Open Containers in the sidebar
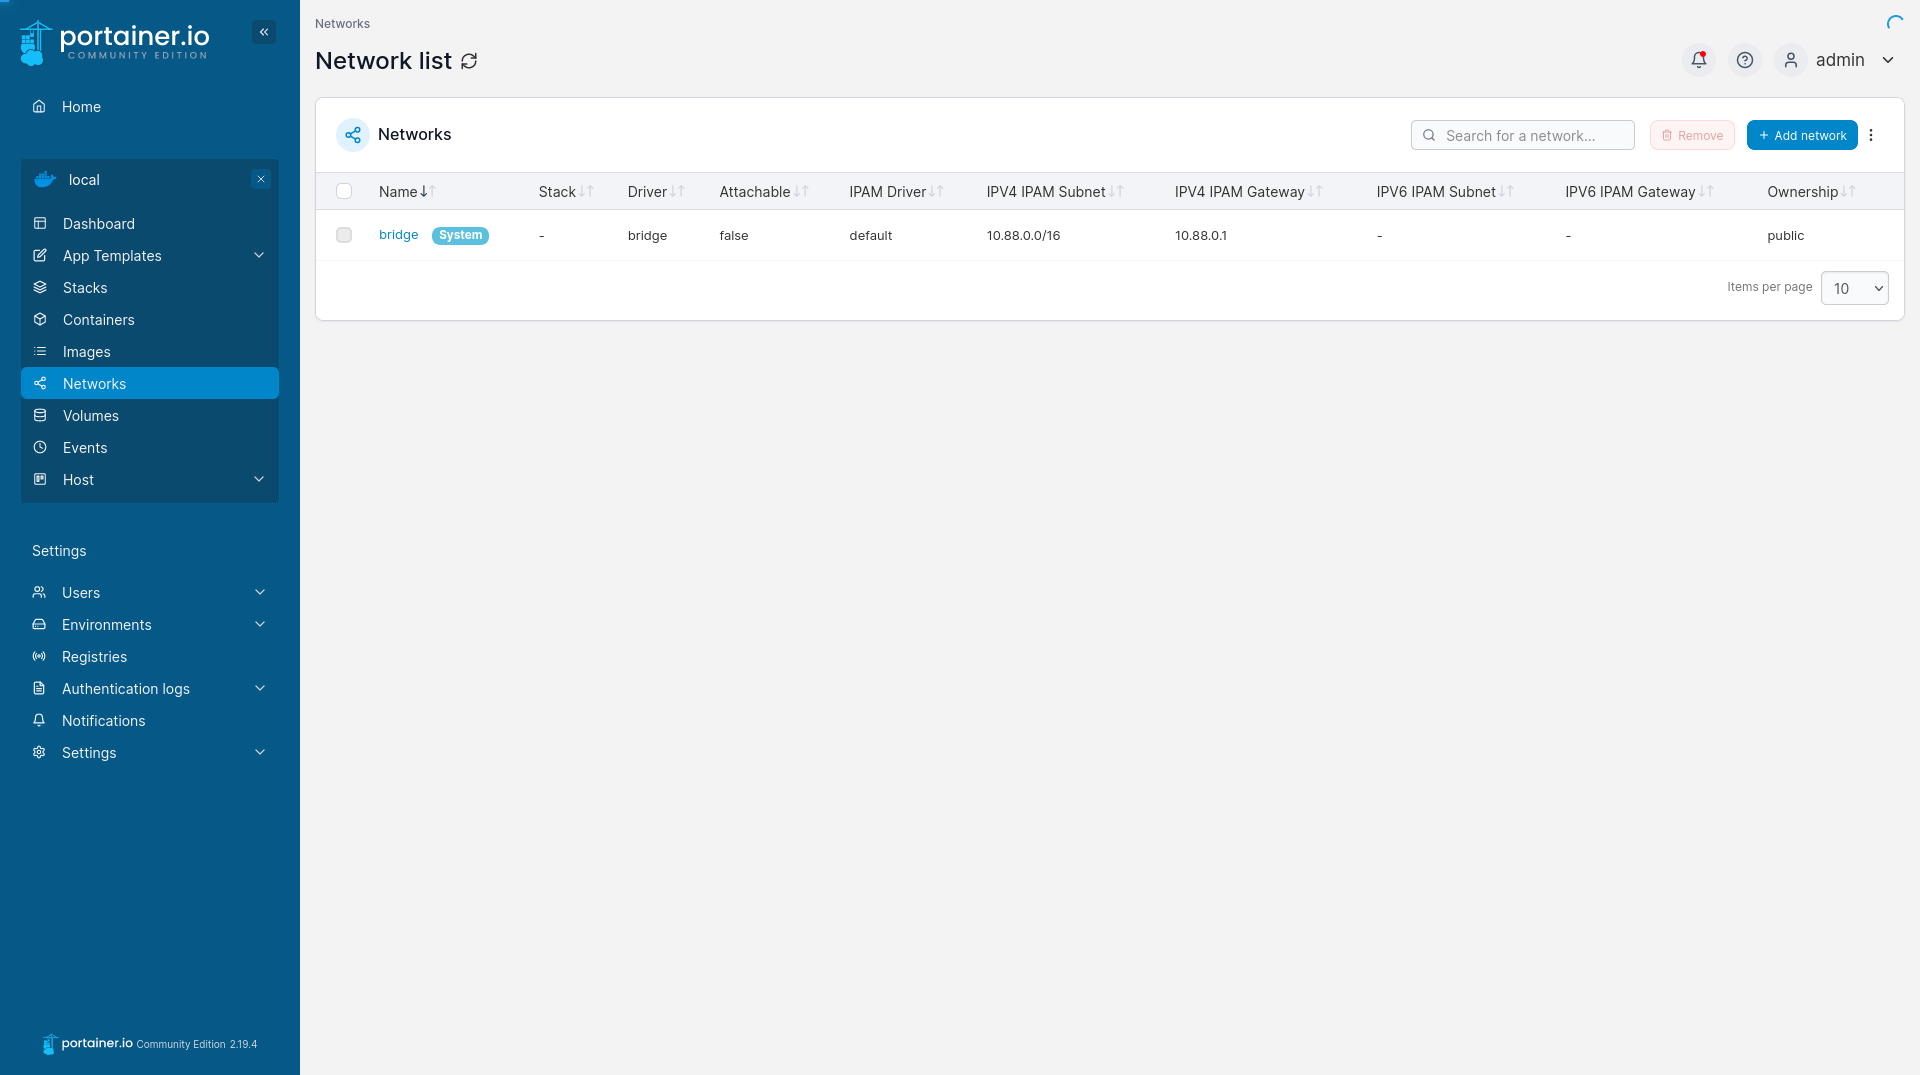The image size is (1920, 1075). [x=98, y=320]
